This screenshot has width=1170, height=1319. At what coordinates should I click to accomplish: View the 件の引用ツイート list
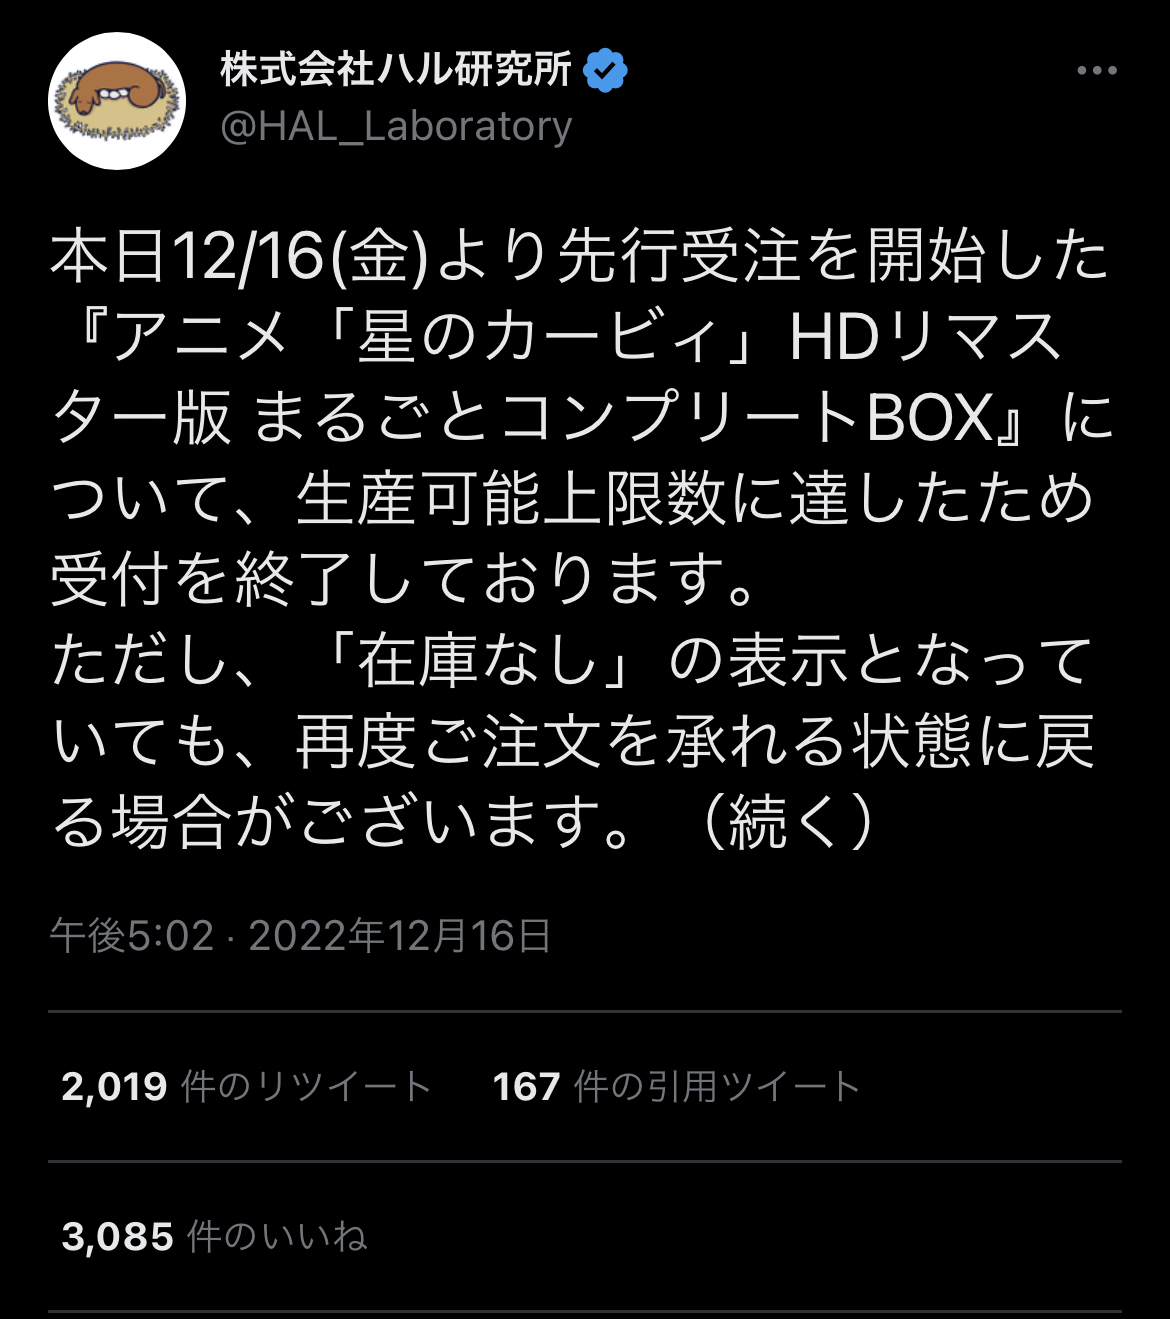click(x=717, y=1086)
